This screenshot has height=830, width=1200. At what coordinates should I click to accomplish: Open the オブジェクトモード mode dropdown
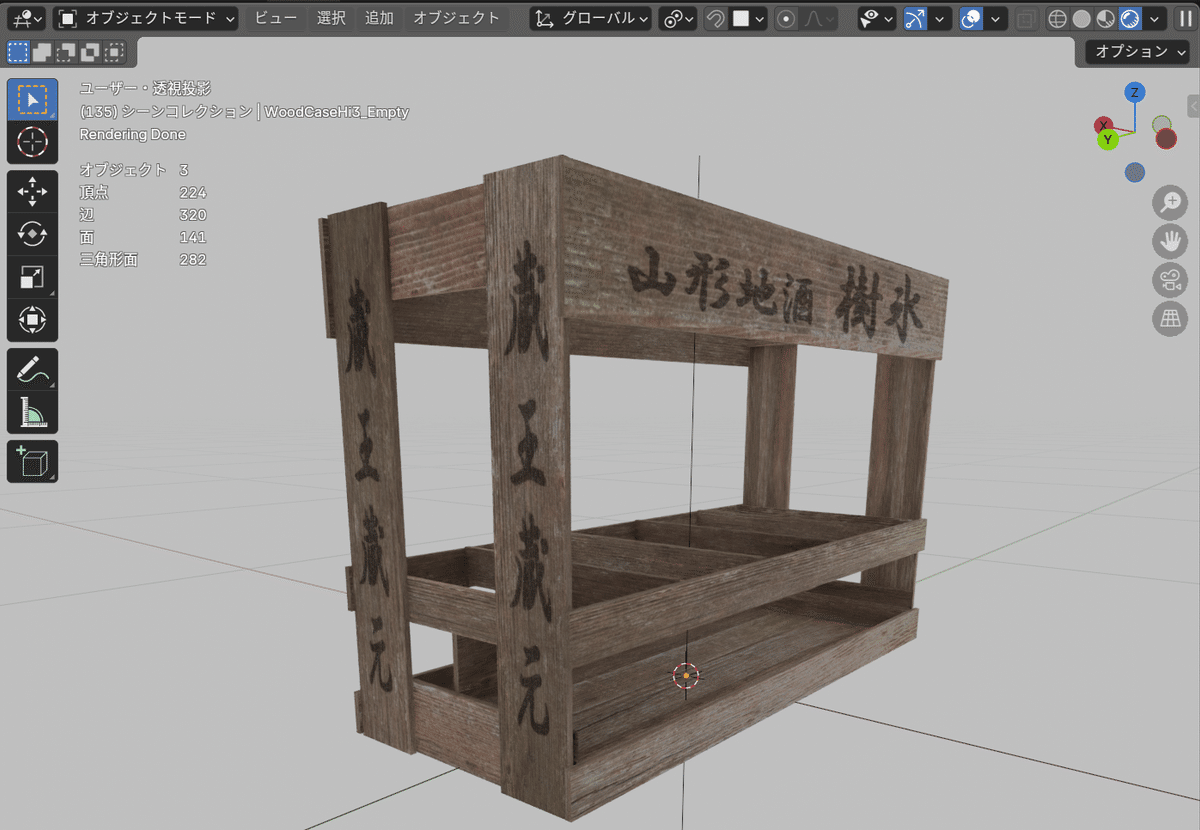pos(146,18)
